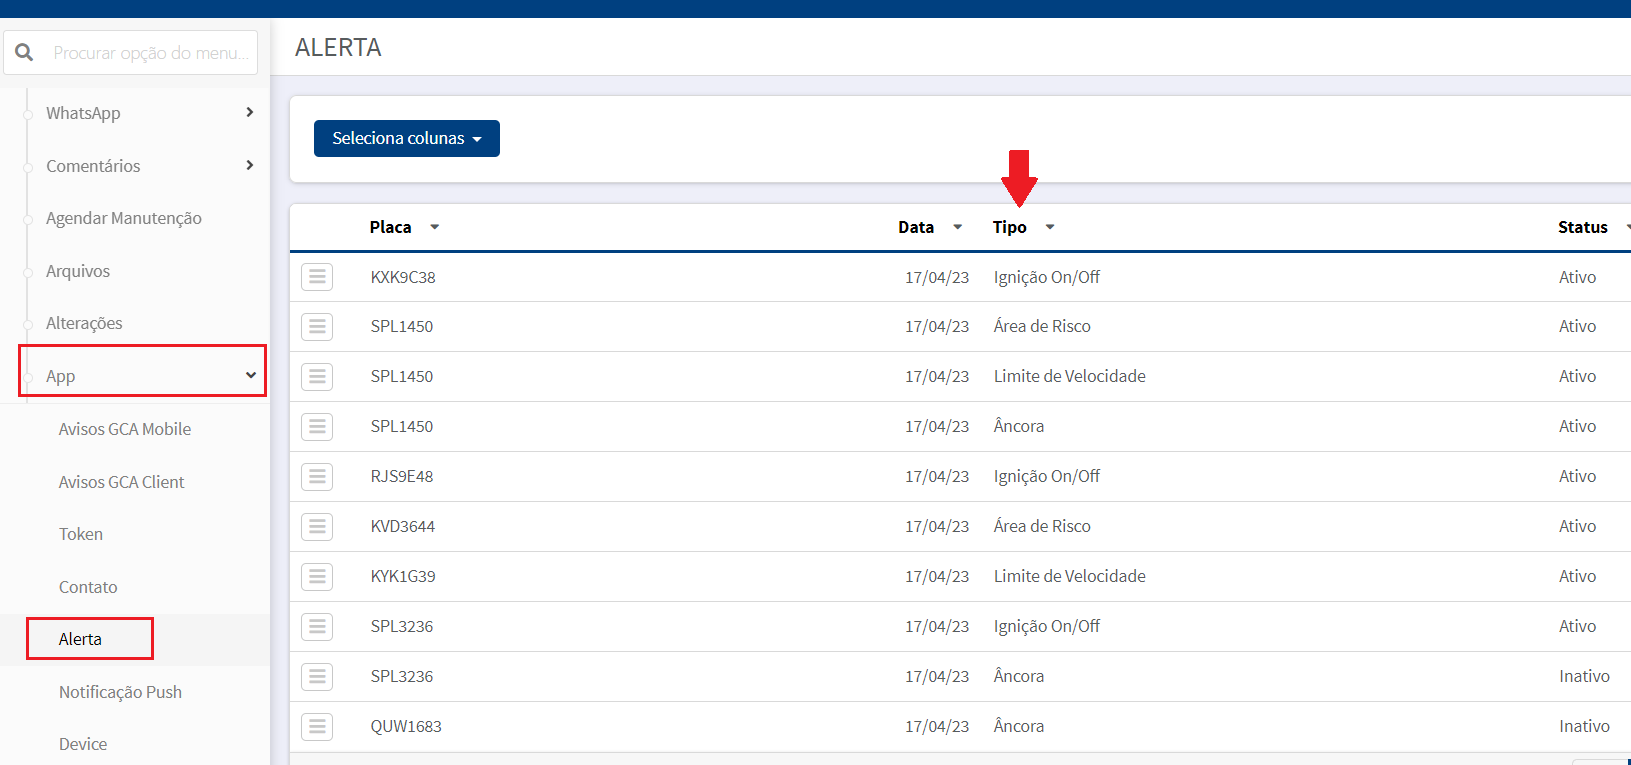
Task: Expand the Comentários menu chevron
Action: point(250,165)
